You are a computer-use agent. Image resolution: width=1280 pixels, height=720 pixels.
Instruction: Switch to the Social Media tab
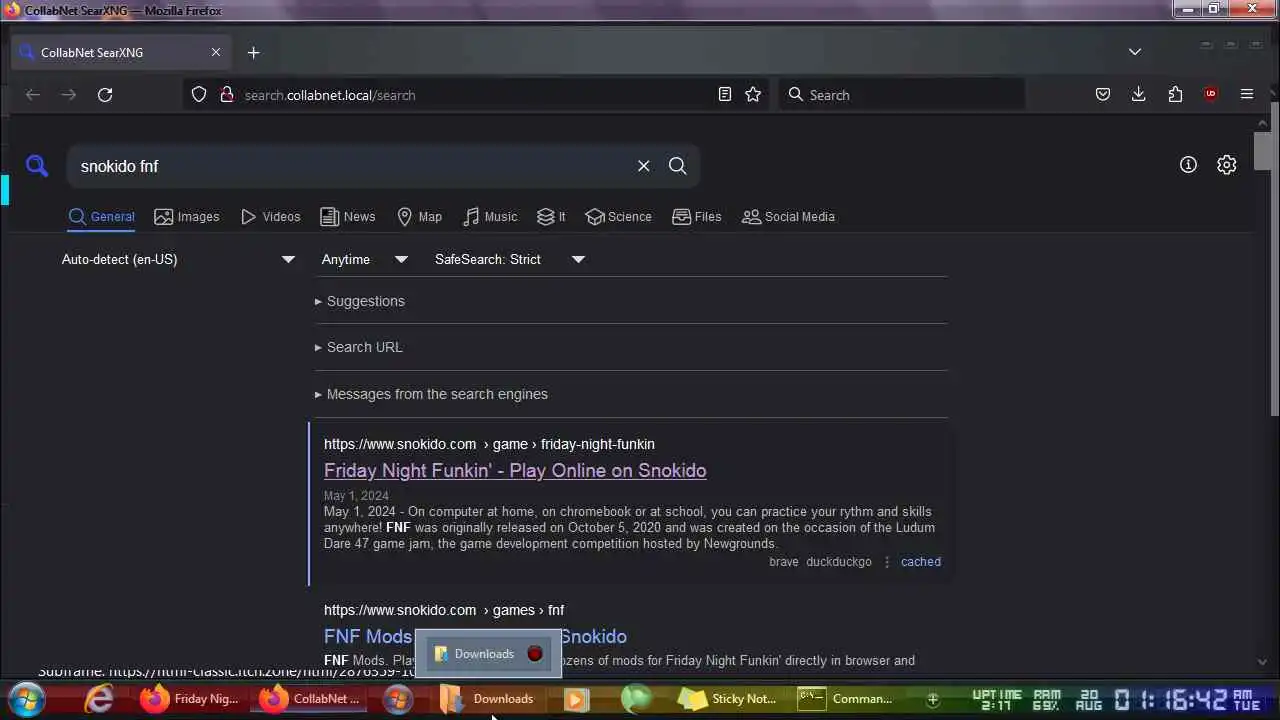(788, 216)
